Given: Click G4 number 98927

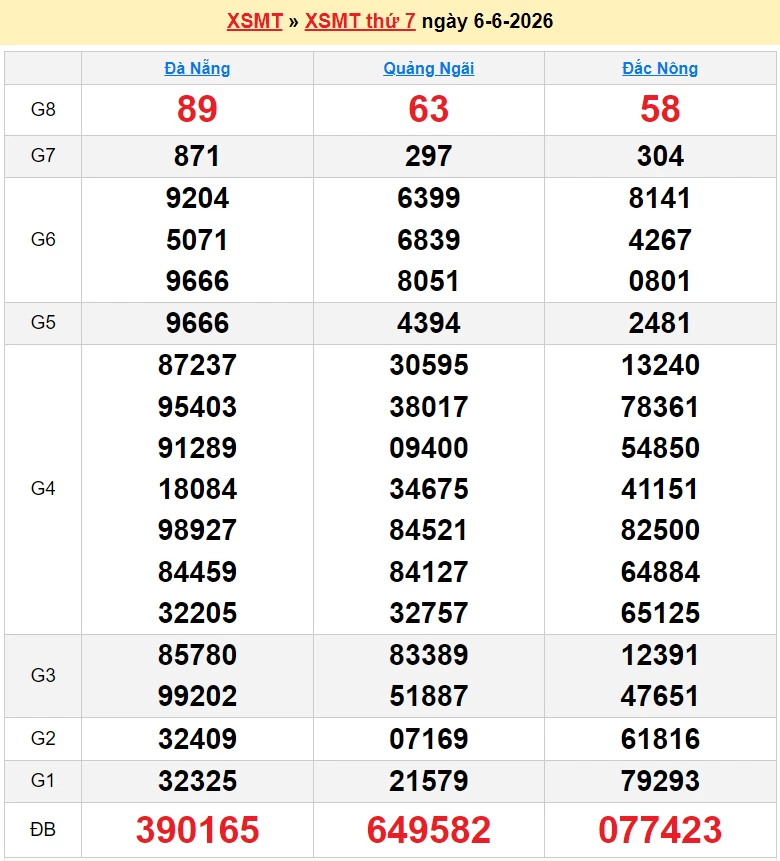Looking at the screenshot, I should click(197, 530).
